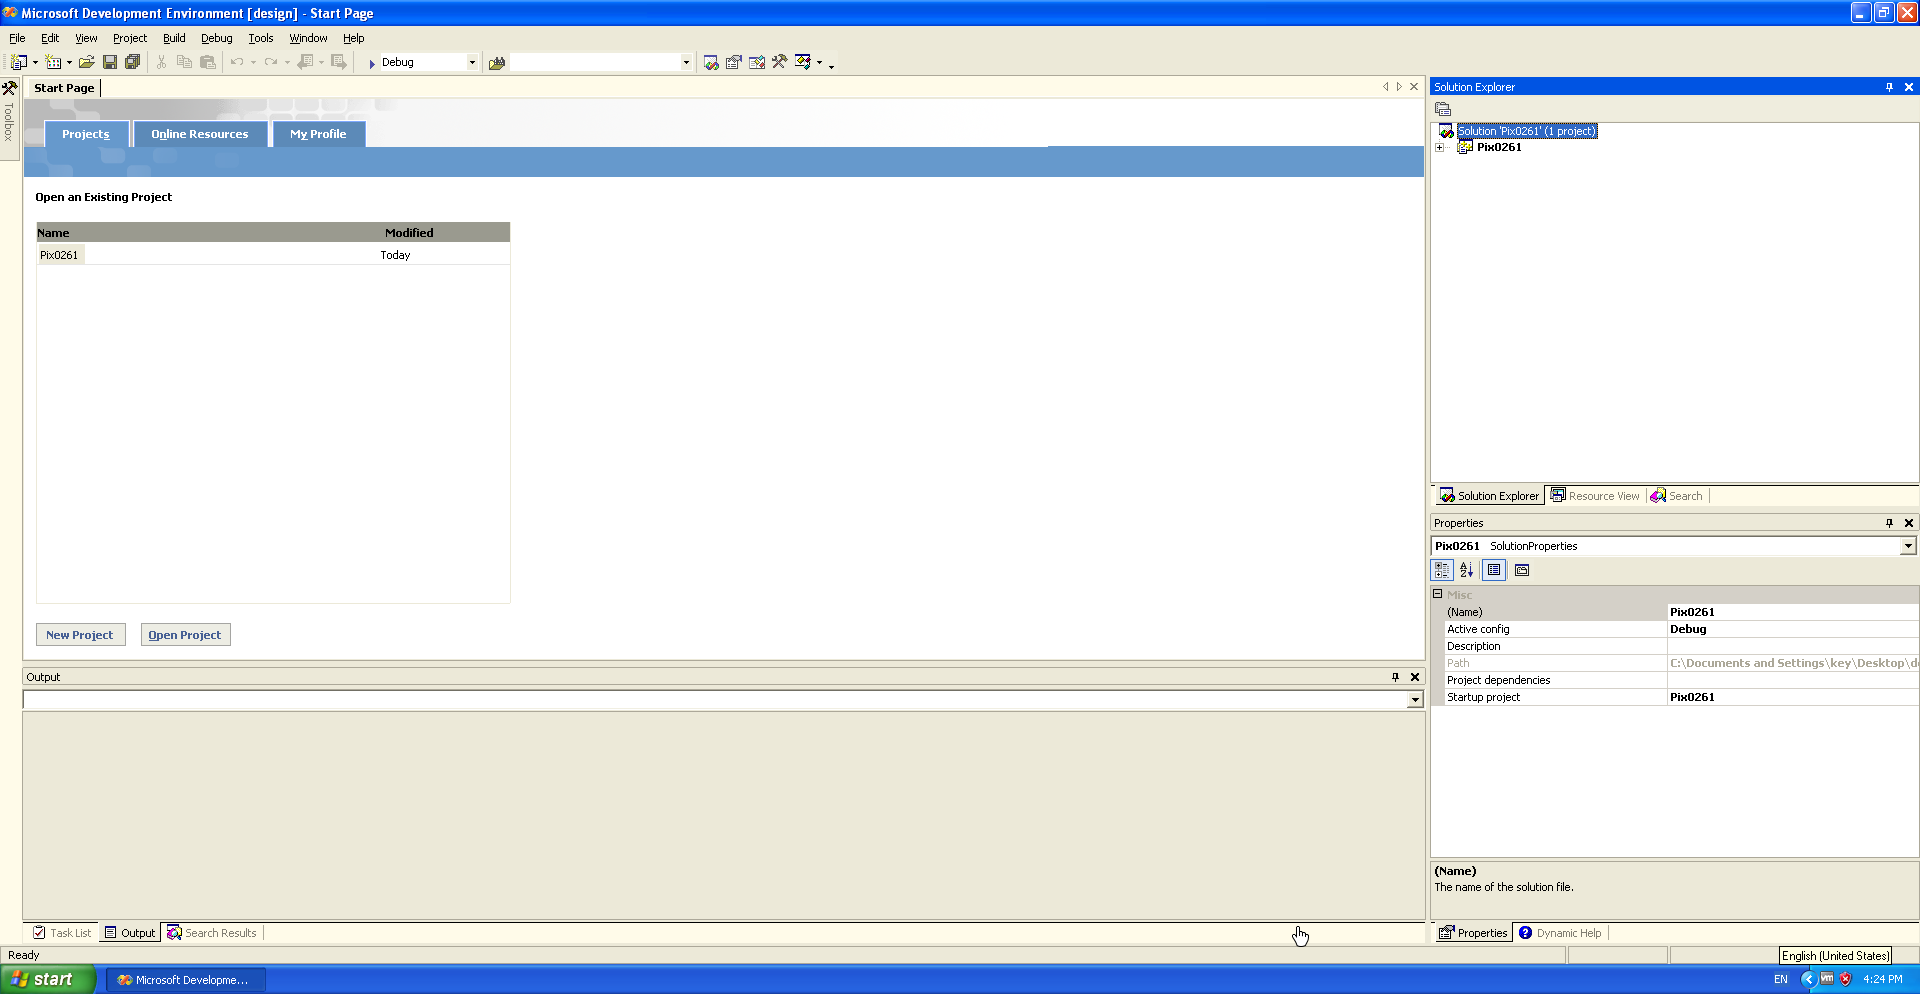The height and width of the screenshot is (994, 1920).
Task: Open the Add New Item dropdown arrow
Action: pos(69,63)
